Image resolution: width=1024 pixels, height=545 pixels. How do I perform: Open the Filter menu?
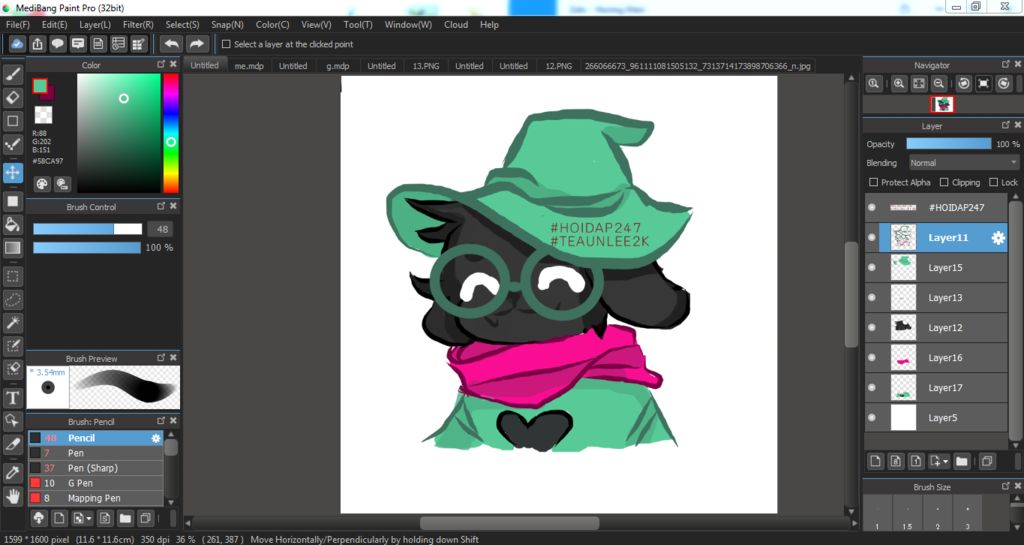(138, 25)
